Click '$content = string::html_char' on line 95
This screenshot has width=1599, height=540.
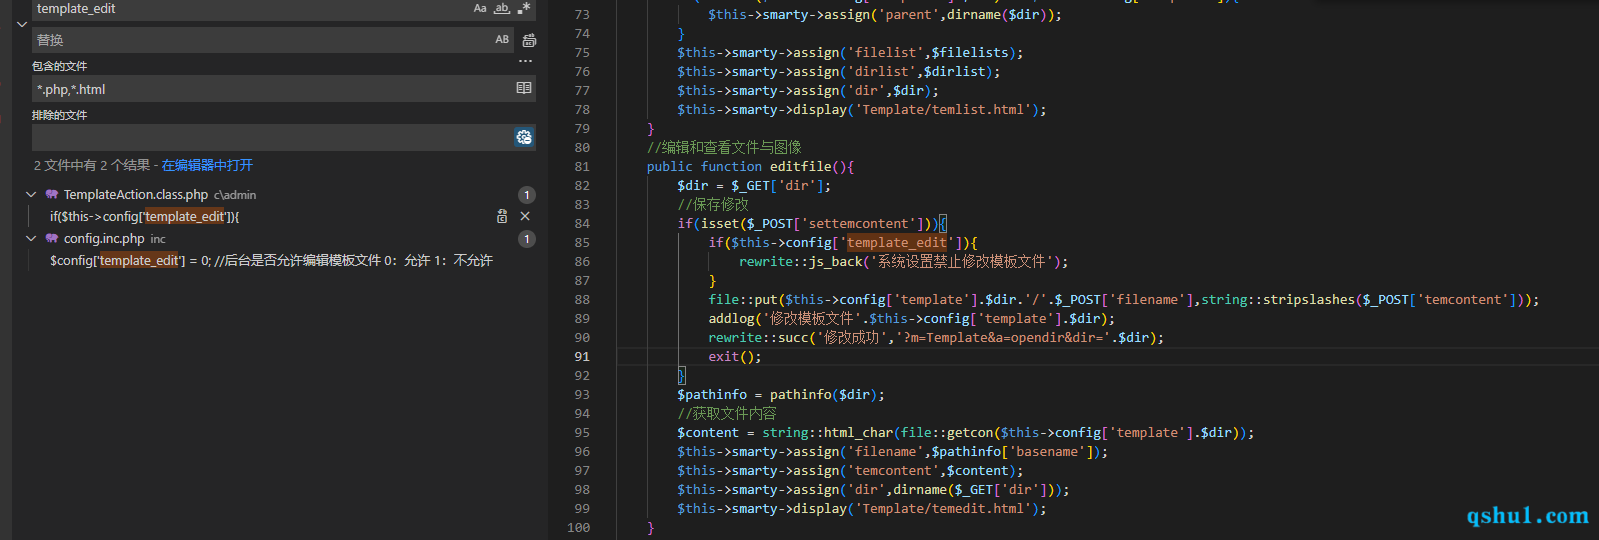click(785, 433)
